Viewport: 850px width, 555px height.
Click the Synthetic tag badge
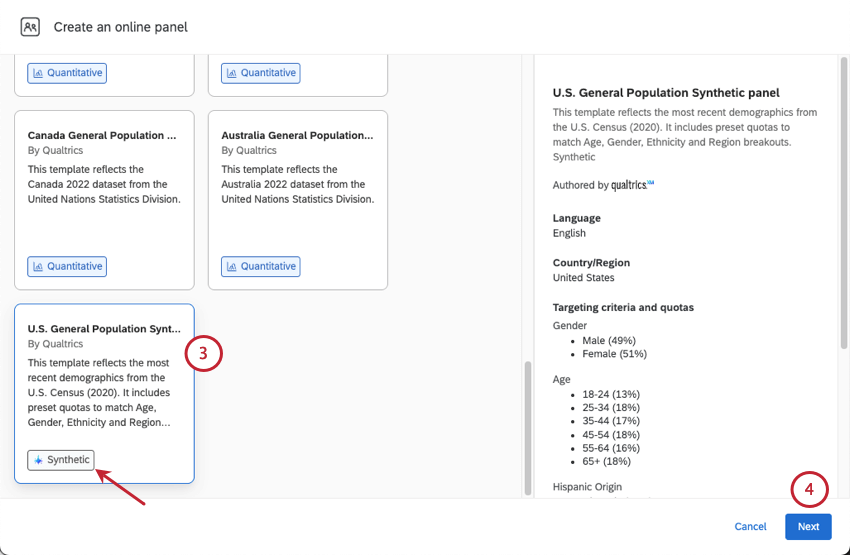[61, 460]
